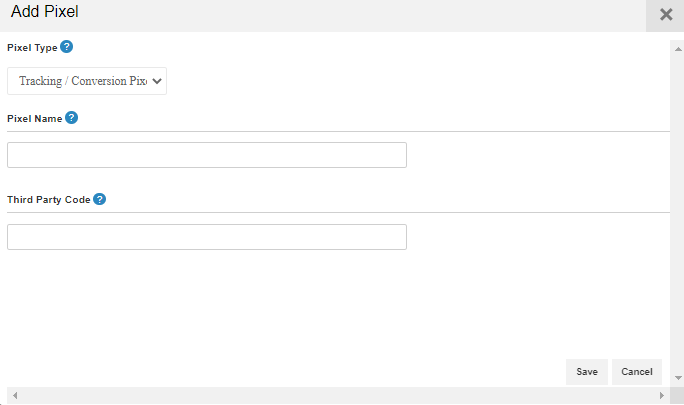684x405 pixels.
Task: Click the Pixel Type label text
Action: point(32,48)
